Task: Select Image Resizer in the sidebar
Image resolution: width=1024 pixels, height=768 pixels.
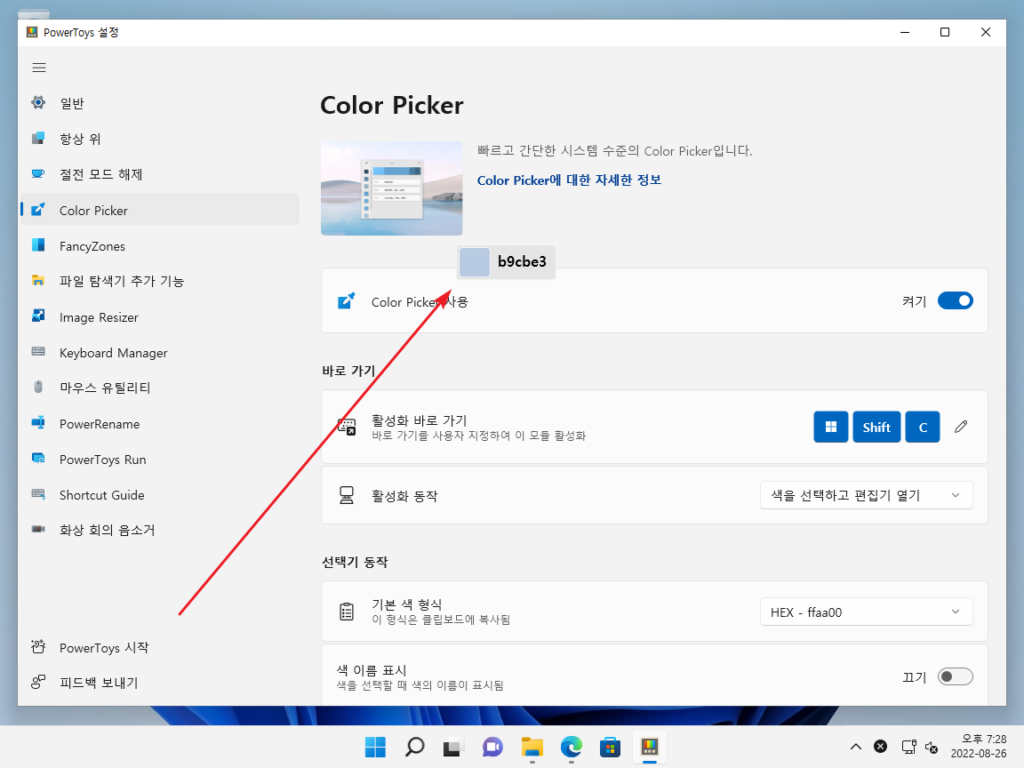Action: (110, 316)
